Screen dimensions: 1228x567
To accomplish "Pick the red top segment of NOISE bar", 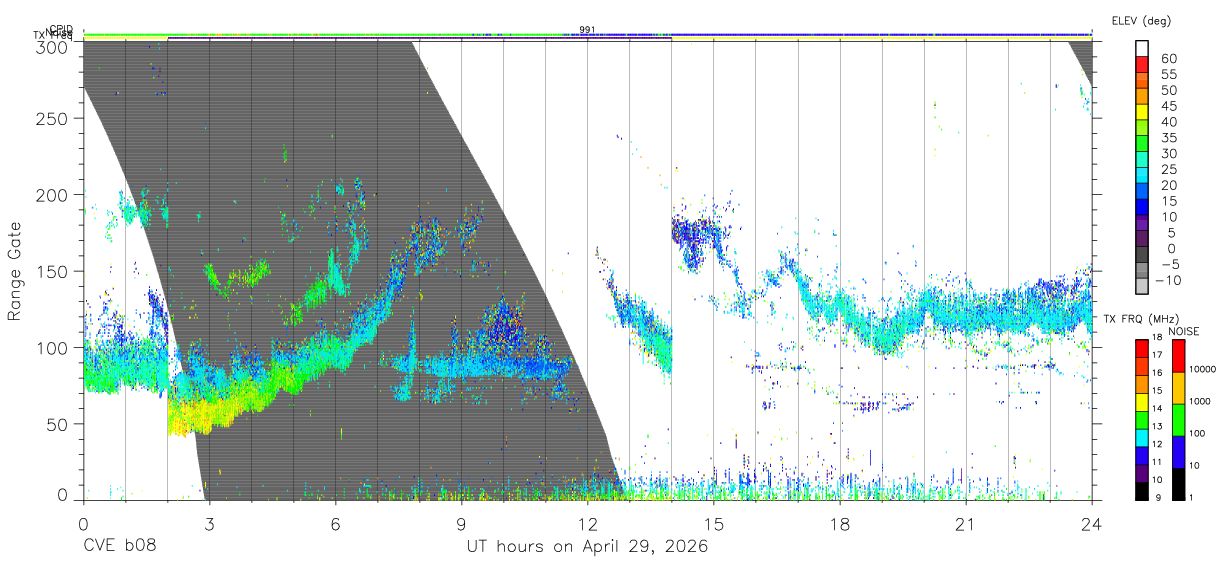I will coord(1178,356).
